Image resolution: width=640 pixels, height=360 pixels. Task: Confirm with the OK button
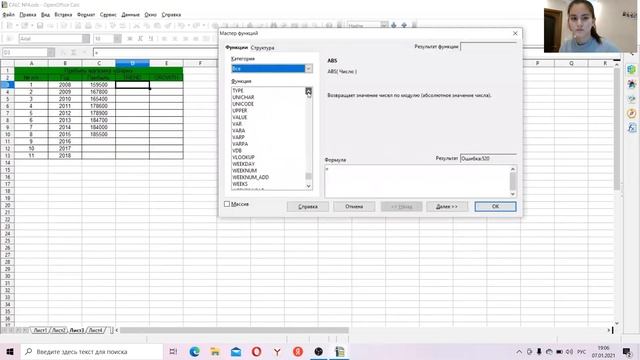point(495,207)
